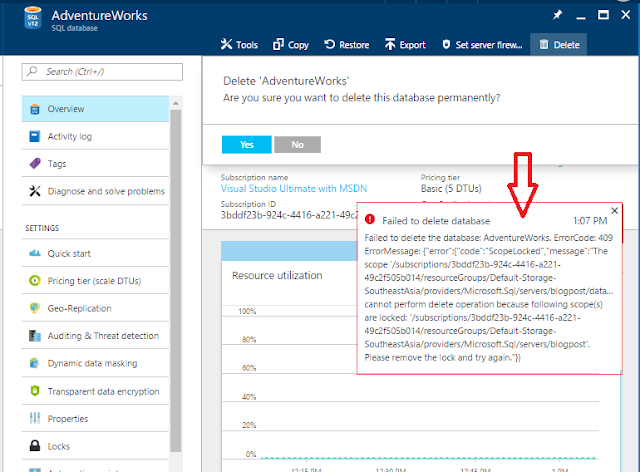640x472 pixels.
Task: Open Diagnose and solve problems
Action: tap(95, 191)
